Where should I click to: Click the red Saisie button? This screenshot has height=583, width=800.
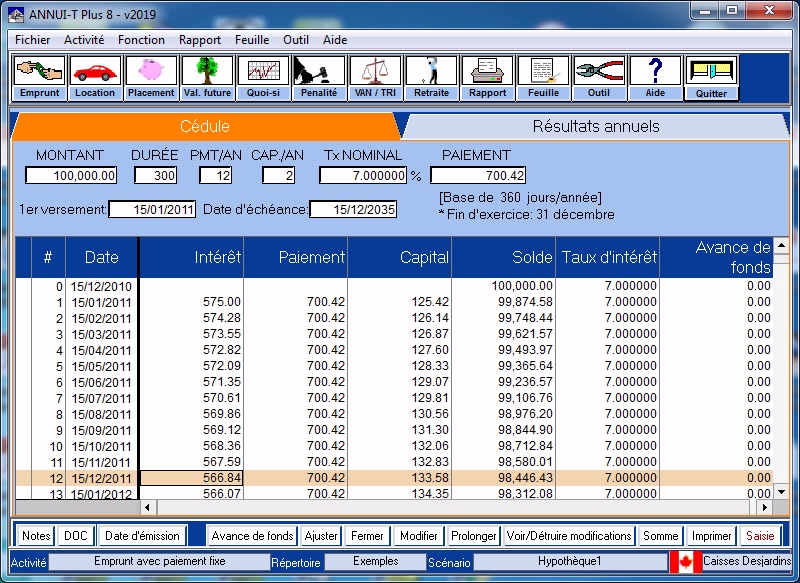tap(760, 536)
